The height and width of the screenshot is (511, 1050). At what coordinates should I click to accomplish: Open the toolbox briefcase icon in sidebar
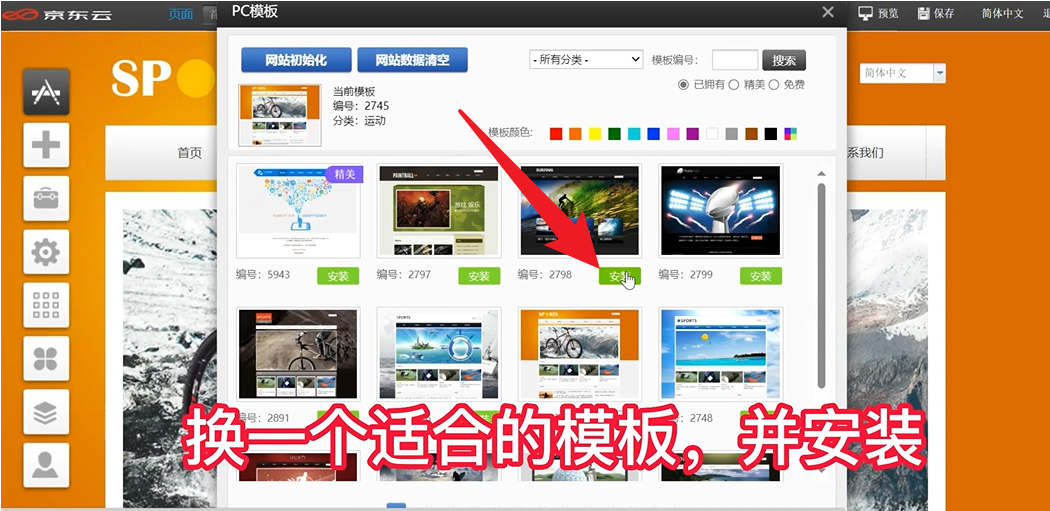tap(46, 198)
